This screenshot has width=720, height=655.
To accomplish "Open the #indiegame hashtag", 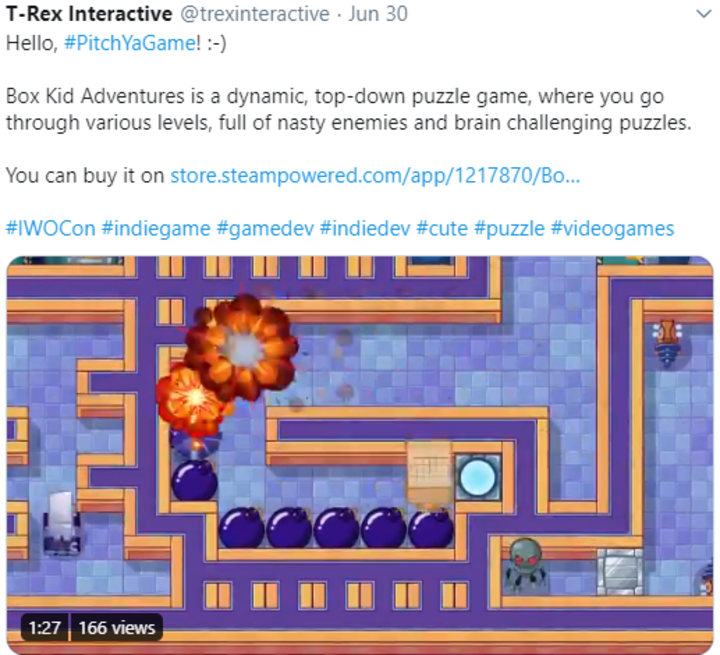I will (156, 228).
